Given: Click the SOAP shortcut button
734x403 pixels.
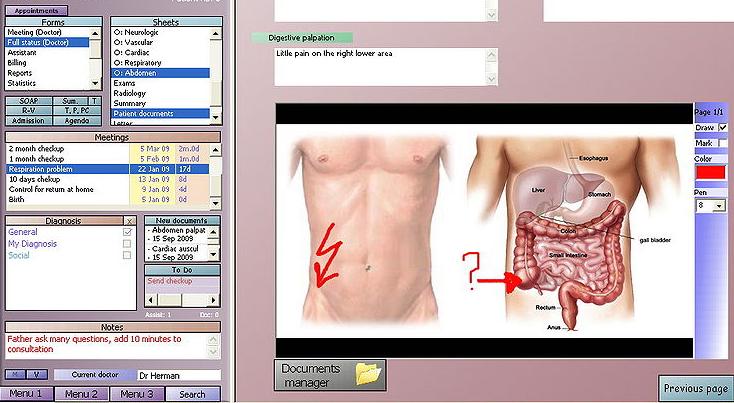Looking at the screenshot, I should point(28,101).
